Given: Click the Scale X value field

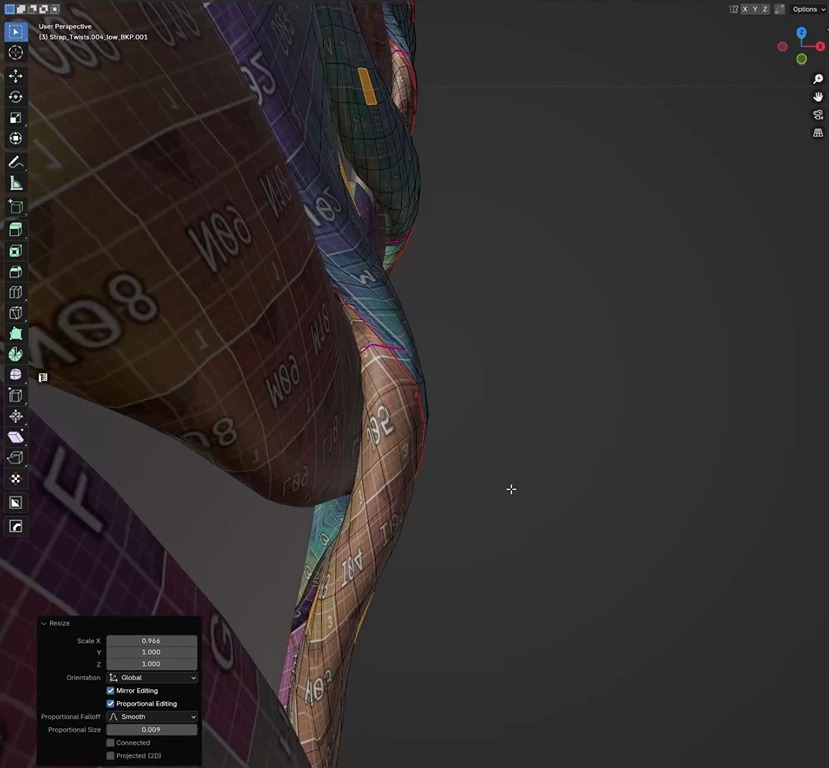Looking at the screenshot, I should tap(152, 641).
